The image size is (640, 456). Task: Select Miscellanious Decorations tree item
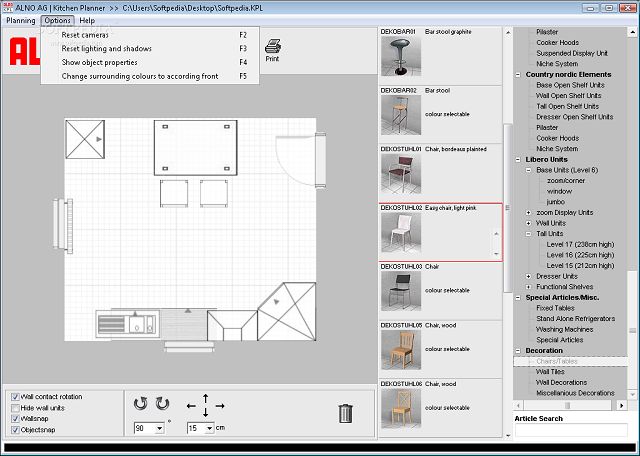575,393
